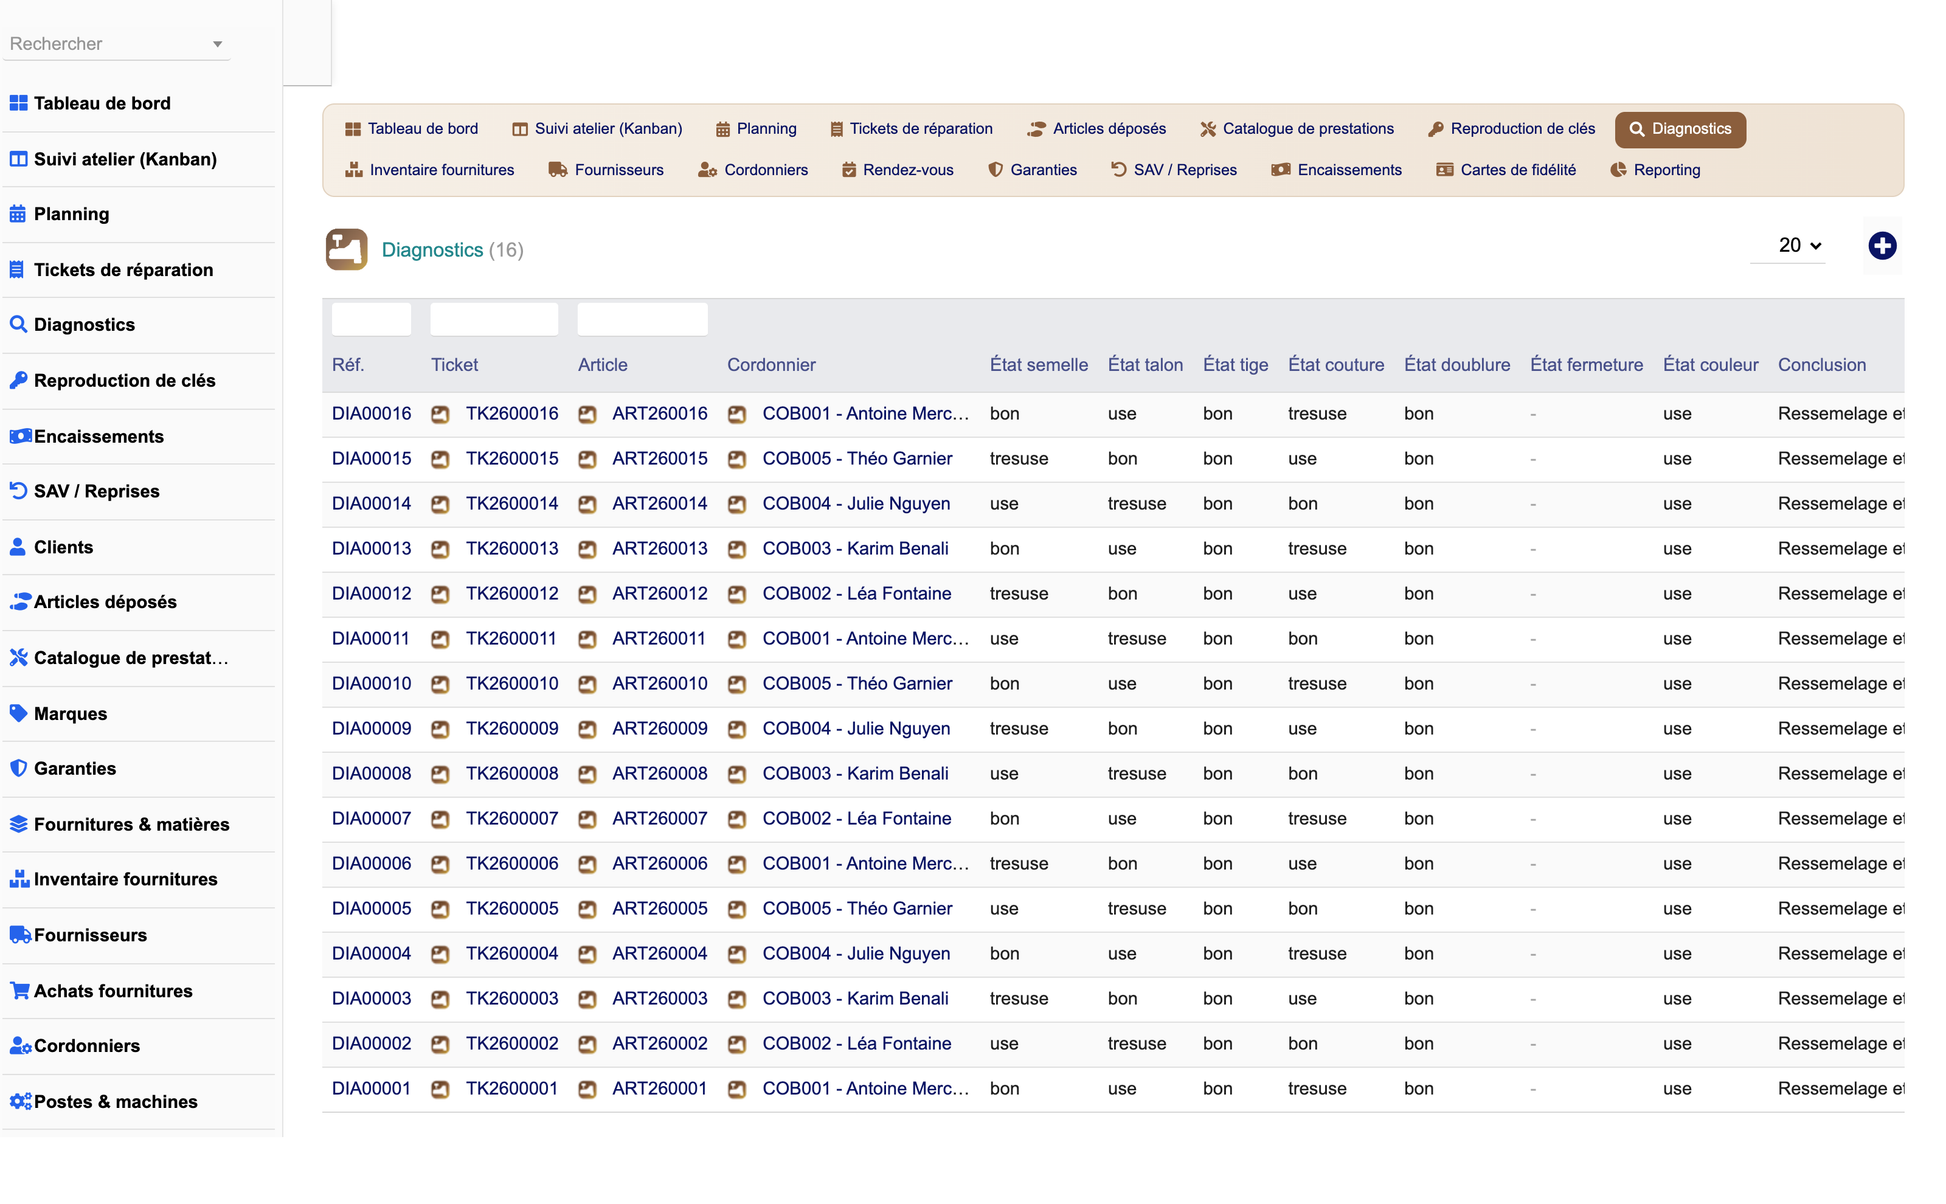Click 'tresuse' semelle cell in row DIA00015

pyautogui.click(x=1019, y=459)
